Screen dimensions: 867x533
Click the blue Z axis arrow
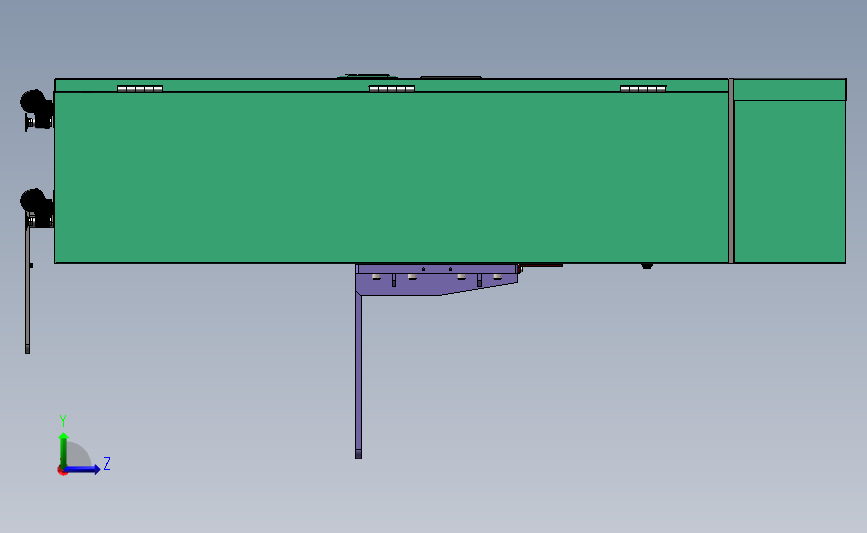(x=82, y=469)
